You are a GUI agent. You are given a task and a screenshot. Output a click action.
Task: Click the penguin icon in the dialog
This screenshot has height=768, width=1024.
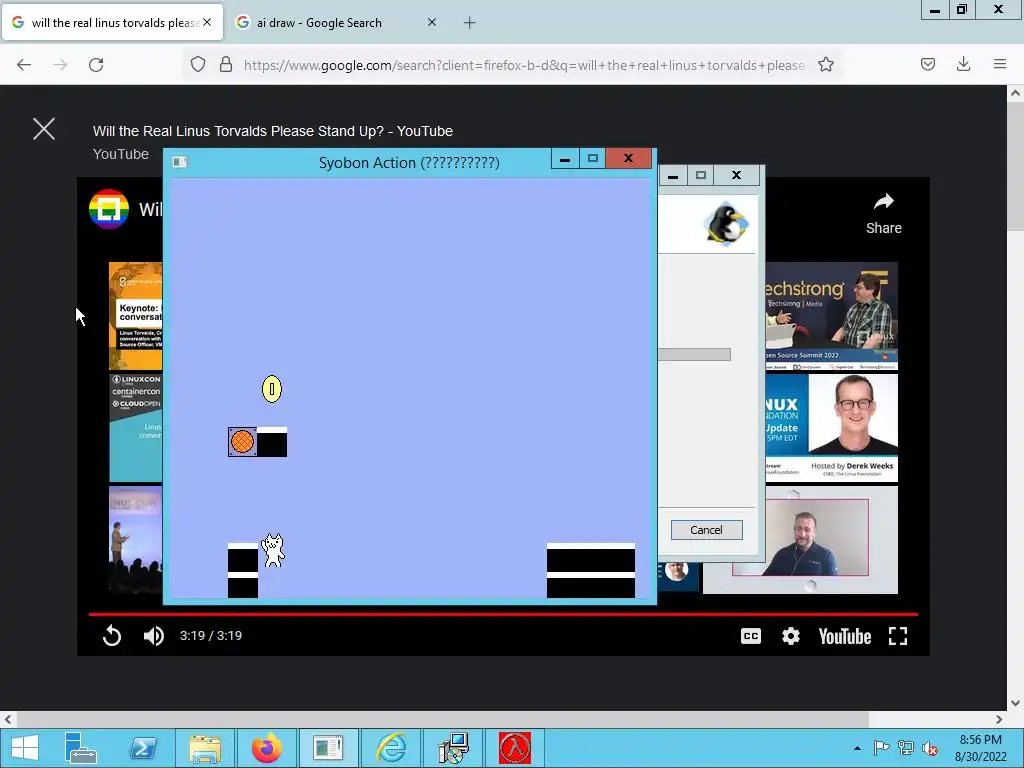coord(726,224)
